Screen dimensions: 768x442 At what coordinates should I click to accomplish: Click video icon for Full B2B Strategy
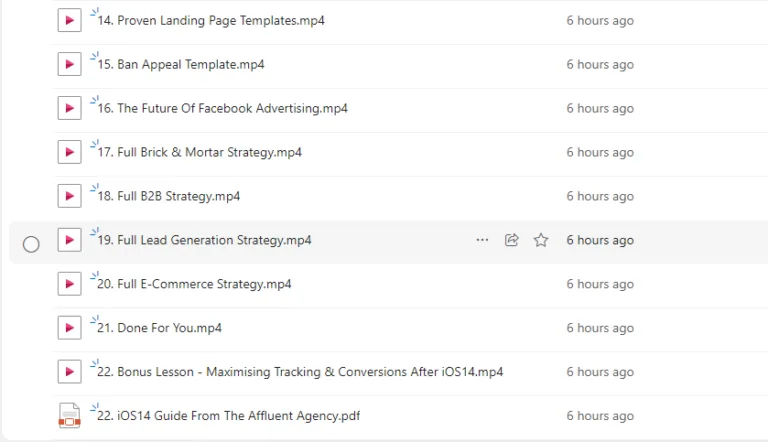pos(69,196)
